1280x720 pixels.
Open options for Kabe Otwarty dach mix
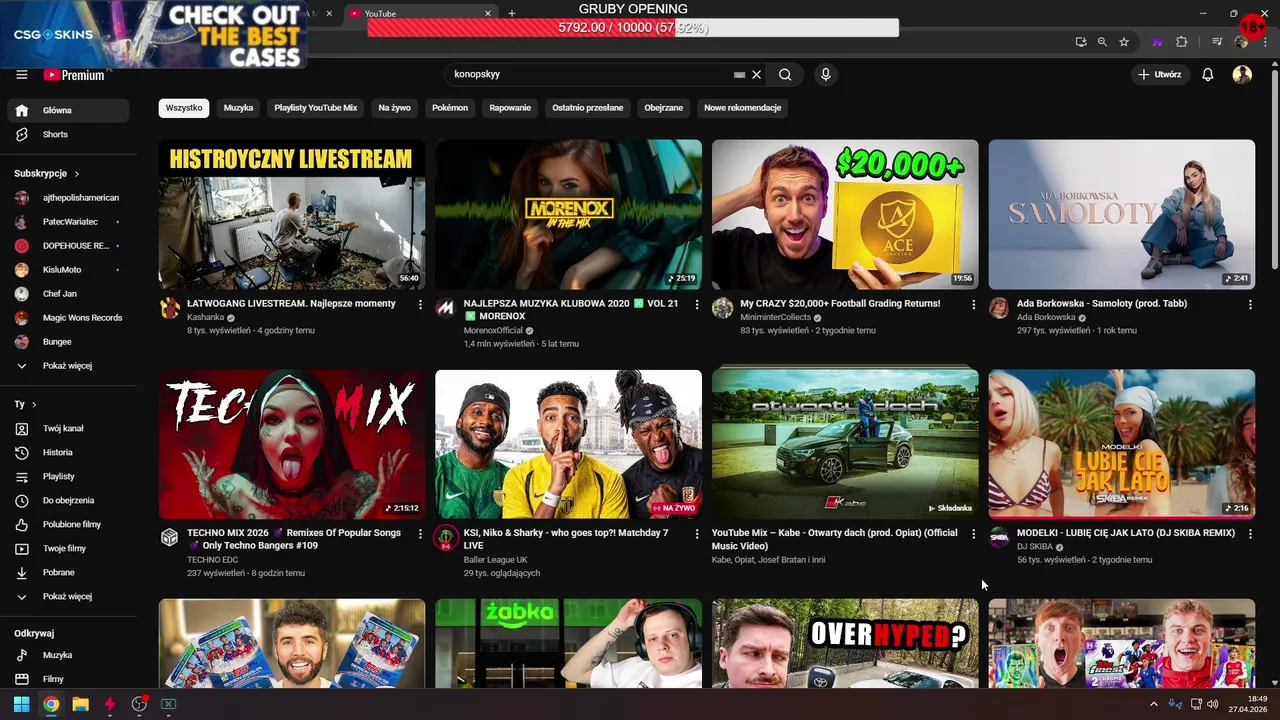click(x=974, y=535)
